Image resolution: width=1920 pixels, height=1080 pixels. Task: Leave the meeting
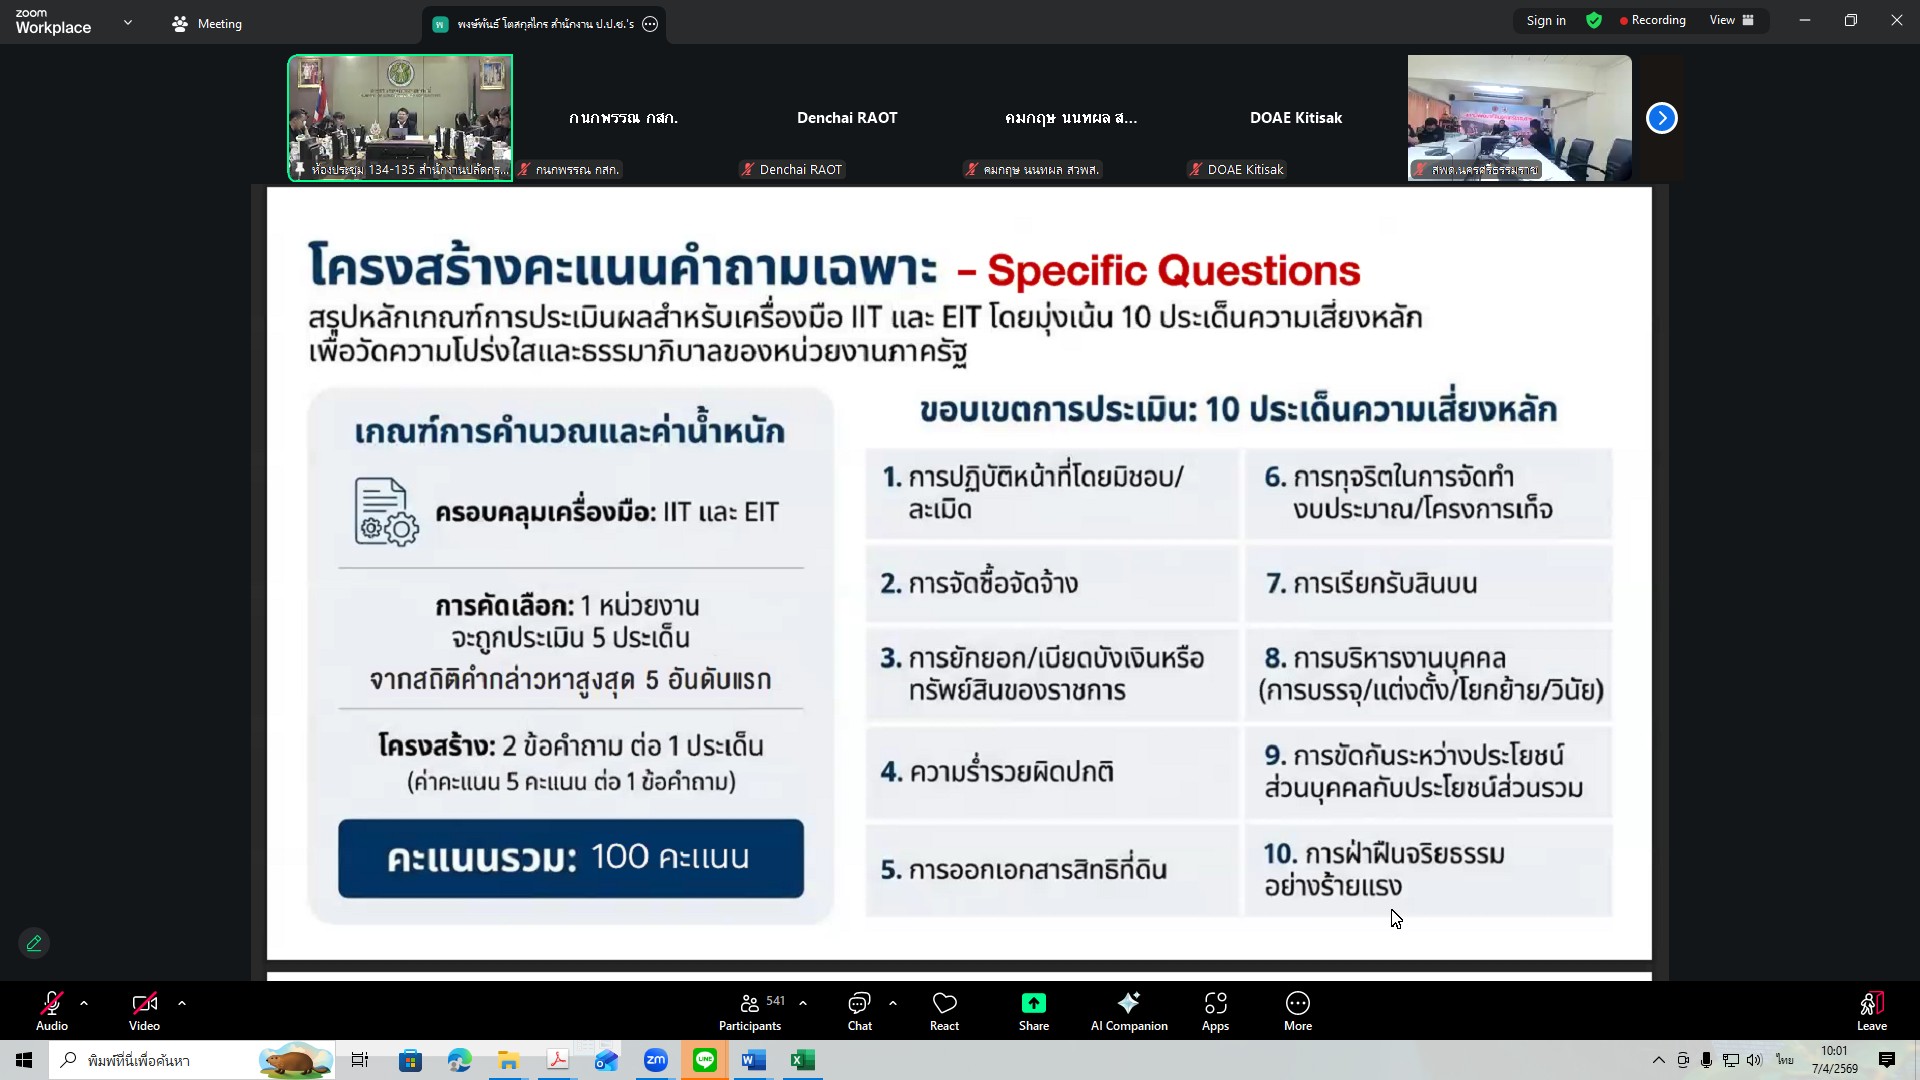click(x=1870, y=1010)
